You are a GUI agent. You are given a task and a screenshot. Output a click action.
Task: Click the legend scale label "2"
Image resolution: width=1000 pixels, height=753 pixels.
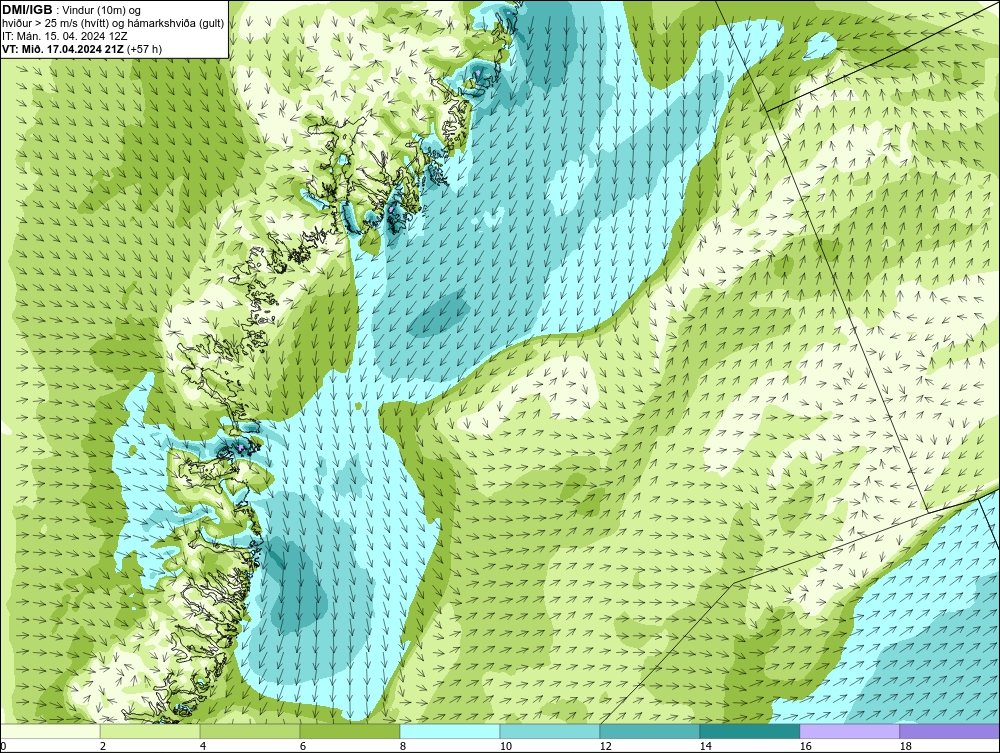pyautogui.click(x=103, y=746)
